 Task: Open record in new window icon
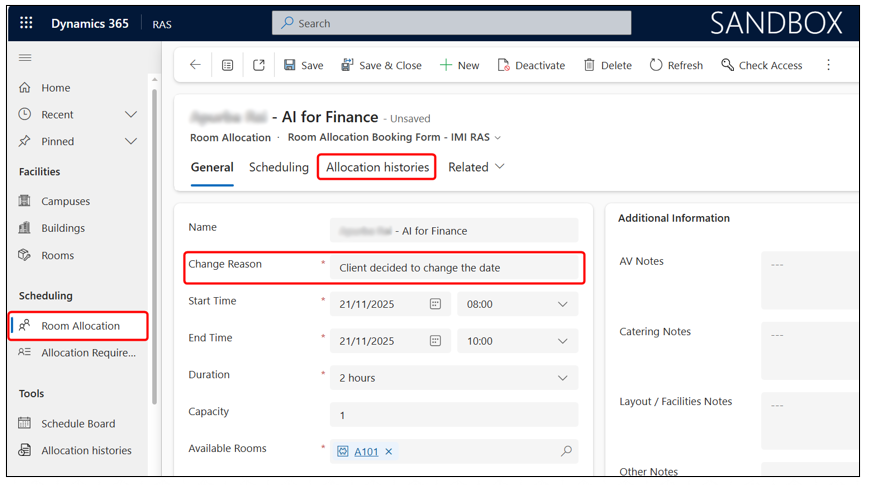click(x=259, y=65)
